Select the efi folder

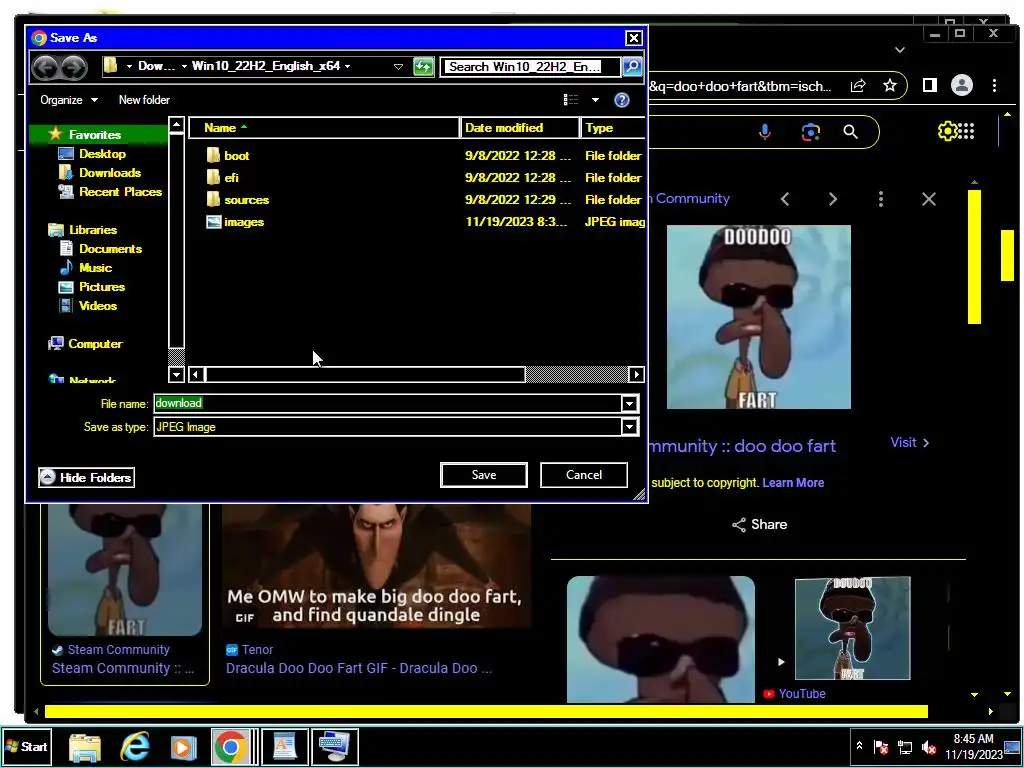231,178
